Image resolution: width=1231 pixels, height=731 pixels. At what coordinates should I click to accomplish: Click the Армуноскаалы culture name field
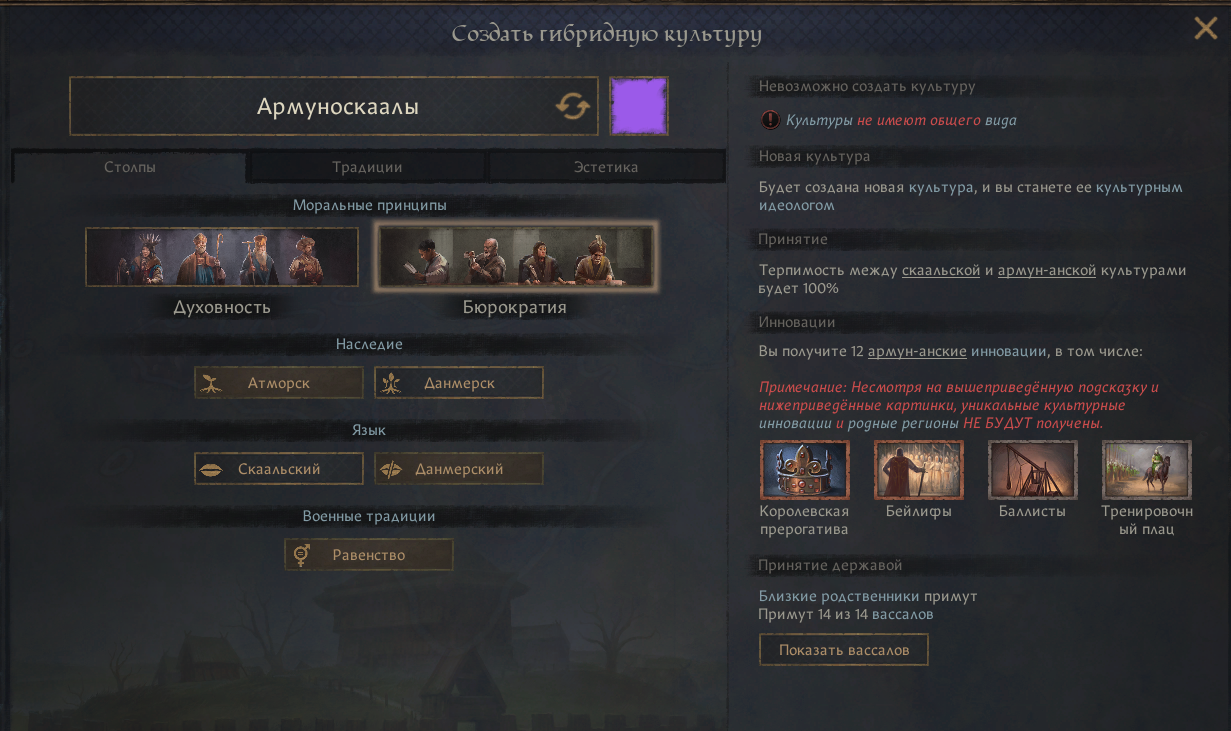pyautogui.click(x=334, y=106)
